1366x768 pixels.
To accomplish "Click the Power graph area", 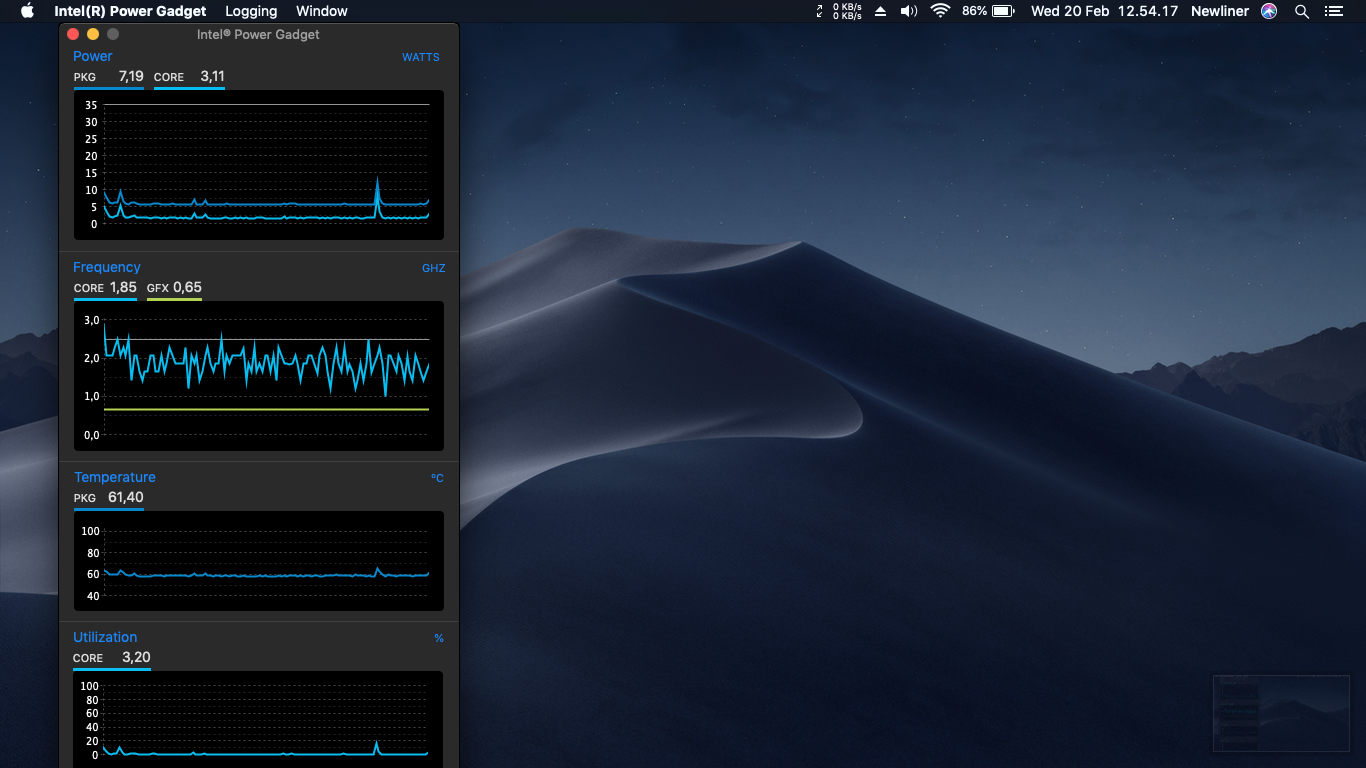I will pyautogui.click(x=259, y=165).
